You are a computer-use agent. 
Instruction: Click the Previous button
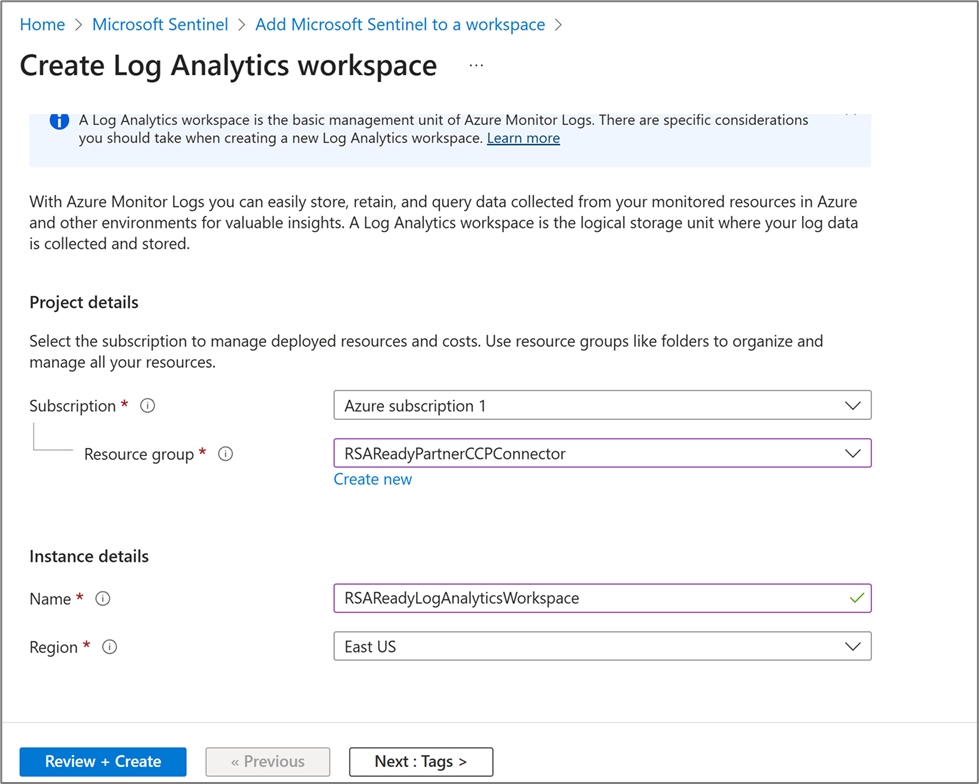[268, 762]
